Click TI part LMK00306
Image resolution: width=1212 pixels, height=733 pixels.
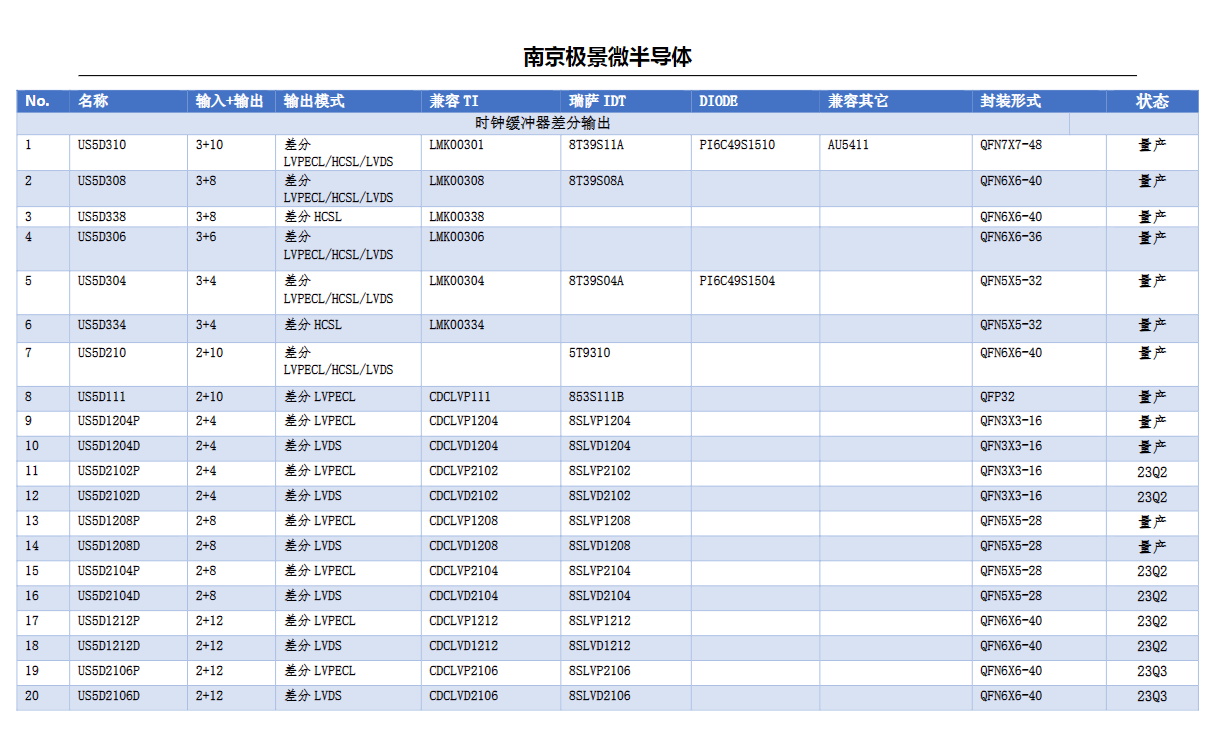click(457, 237)
